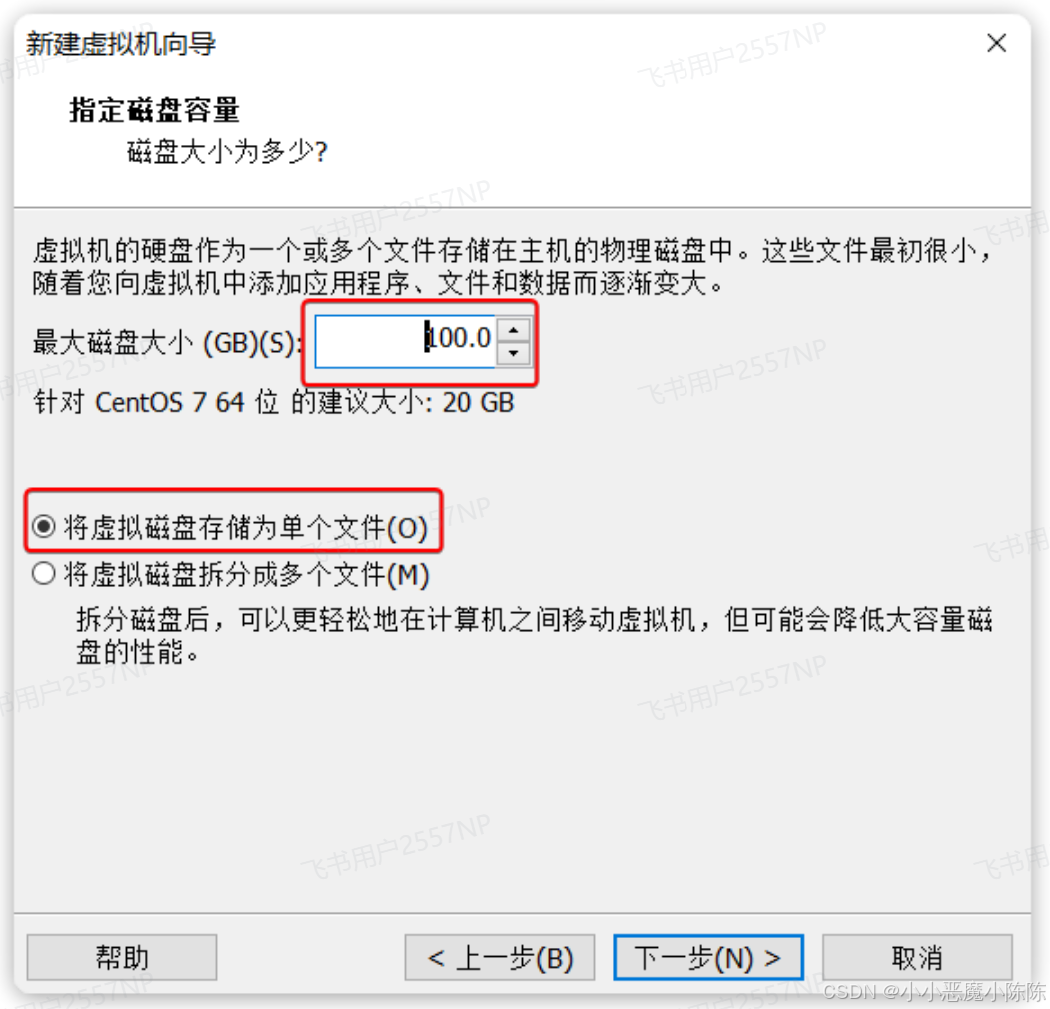The width and height of the screenshot is (1050, 1009).
Task: Click the 拆分磁盘后 description paragraph
Action: point(534,635)
